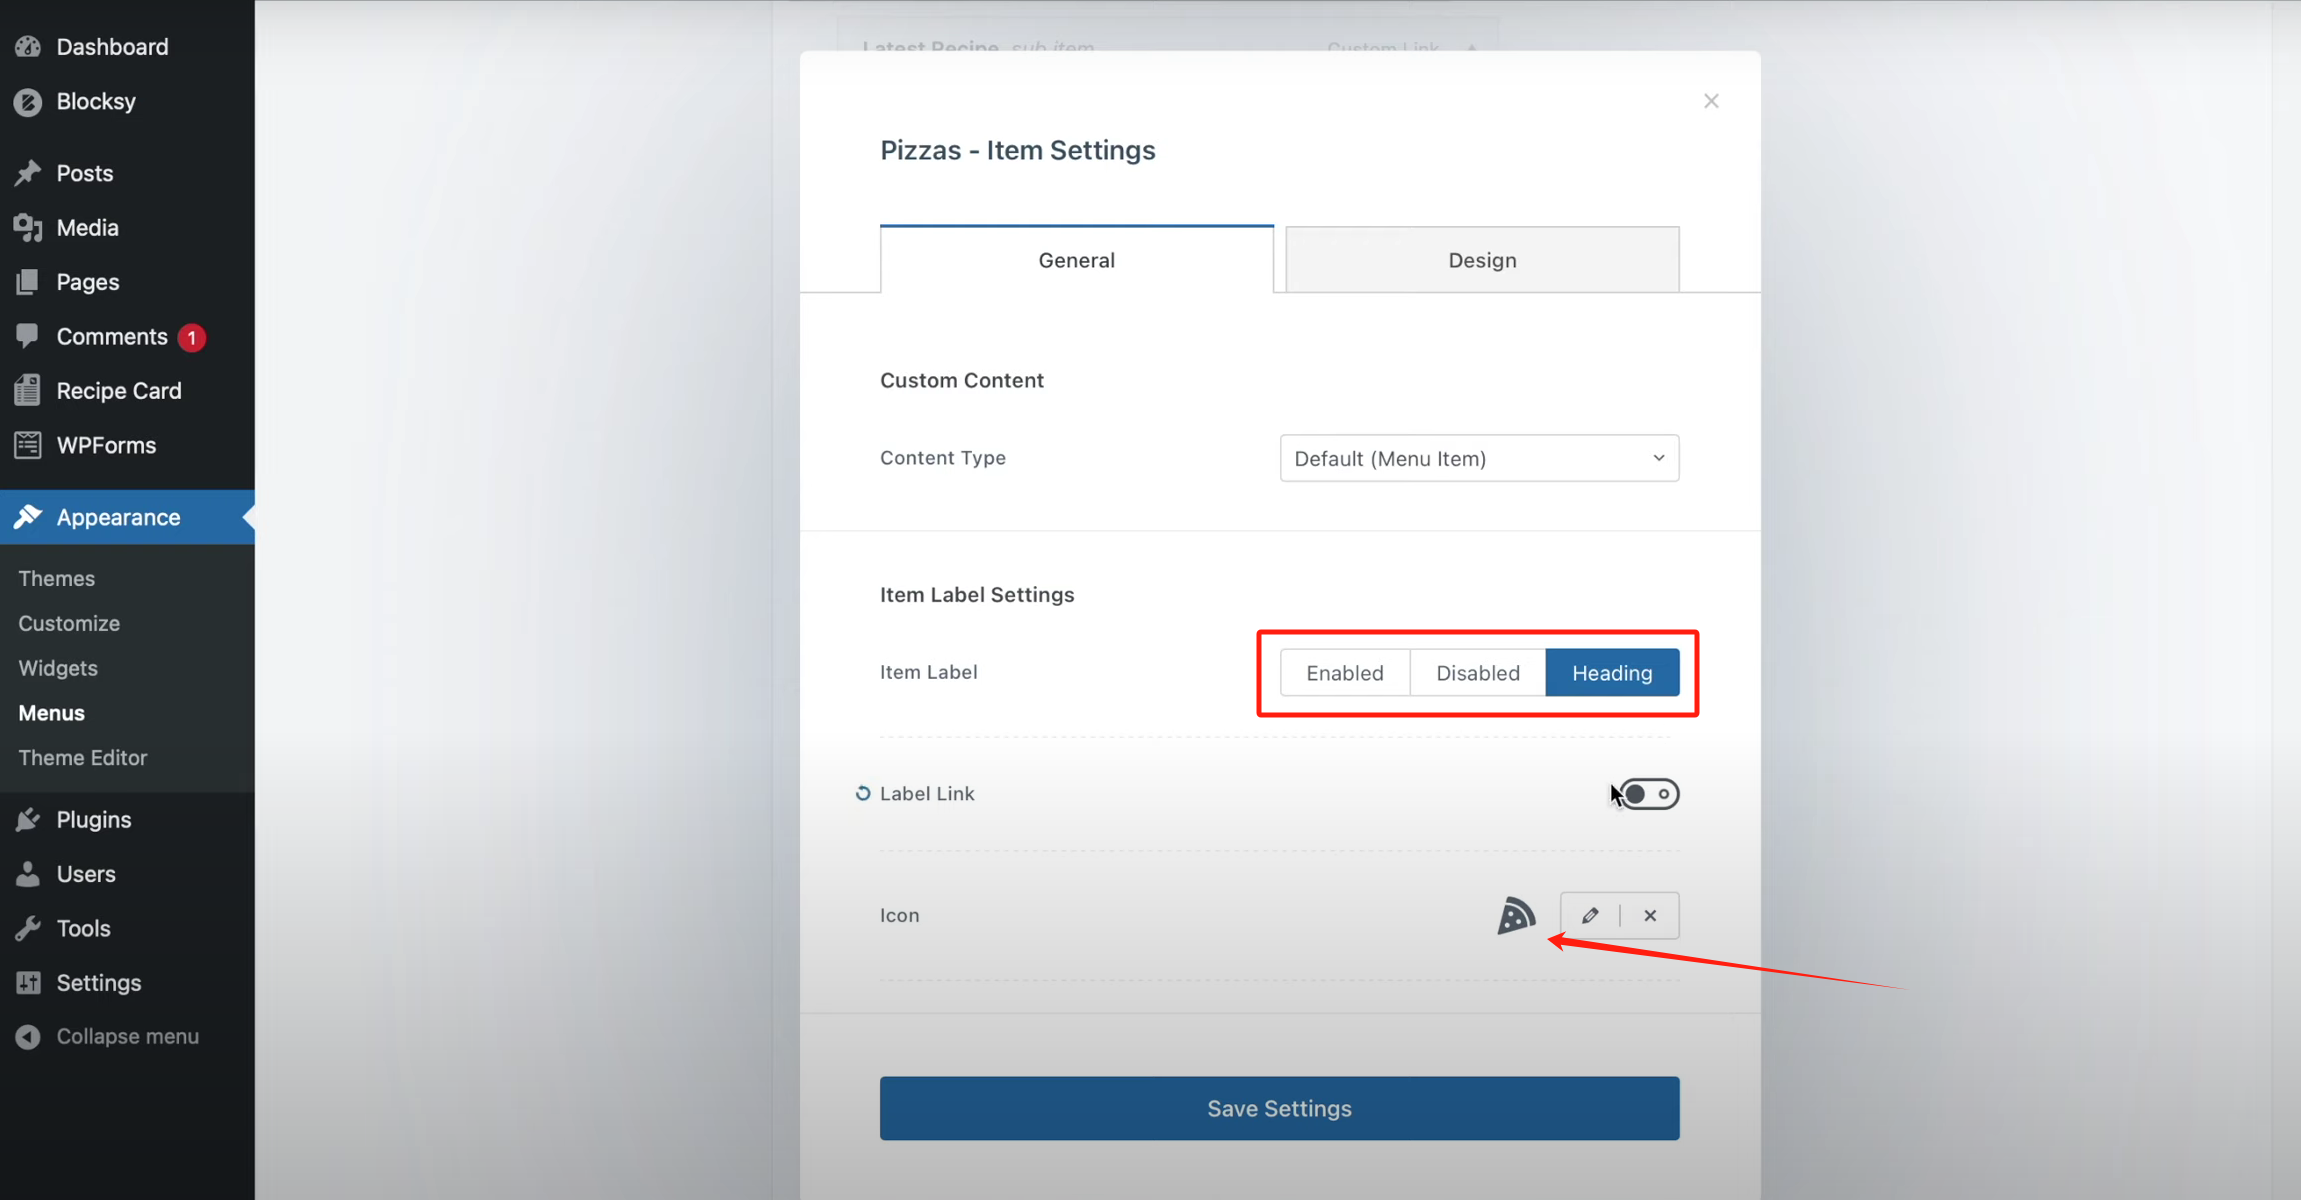Collapse the admin sidebar menu

pyautogui.click(x=127, y=1036)
